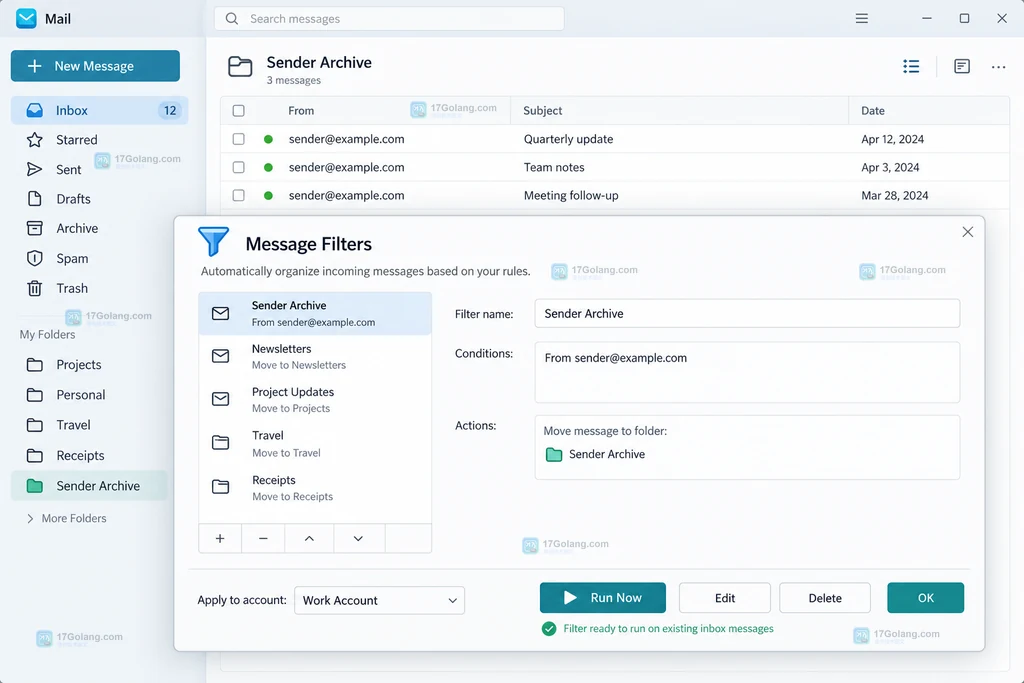Select the Travel folder in sidebar
The height and width of the screenshot is (683, 1024).
(73, 424)
